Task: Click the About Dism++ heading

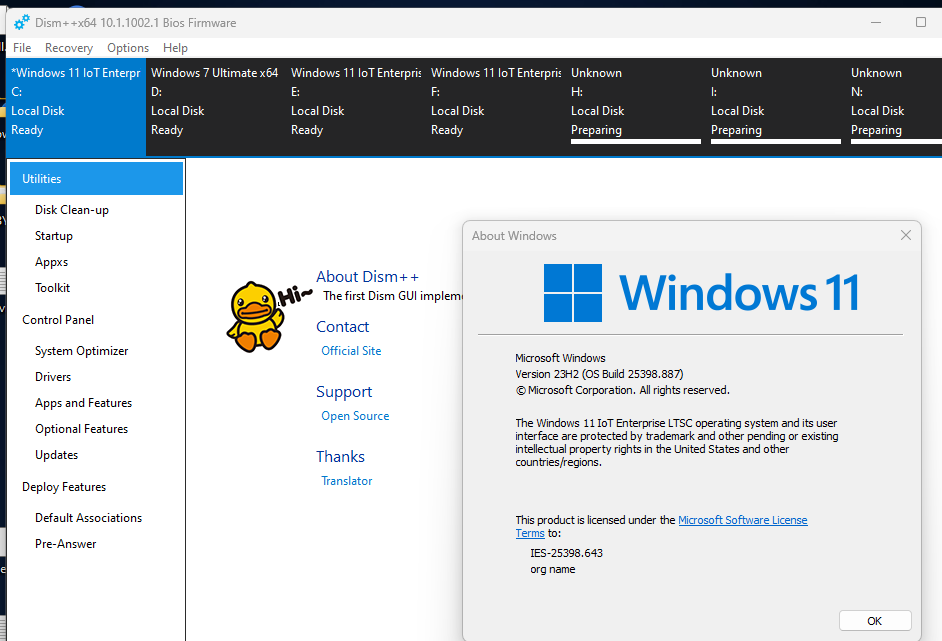Action: click(x=367, y=276)
